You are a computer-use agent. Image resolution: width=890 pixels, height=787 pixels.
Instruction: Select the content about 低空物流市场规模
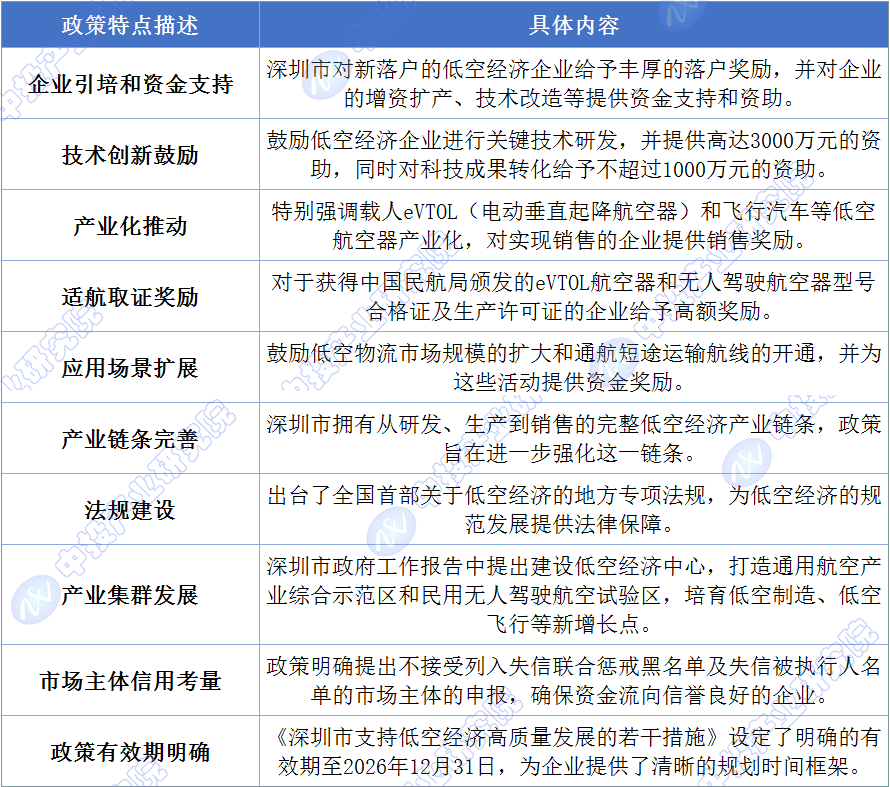point(574,368)
